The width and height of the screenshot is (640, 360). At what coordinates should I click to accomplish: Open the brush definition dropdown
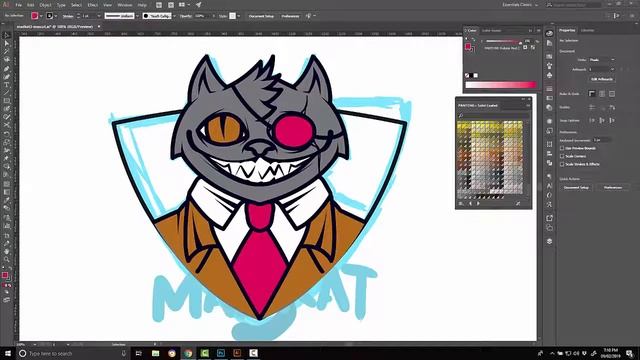coord(174,16)
